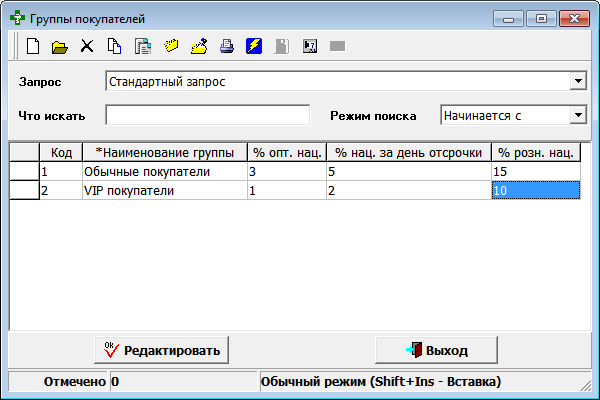
Task: Create a new record with blank page icon
Action: pyautogui.click(x=33, y=47)
